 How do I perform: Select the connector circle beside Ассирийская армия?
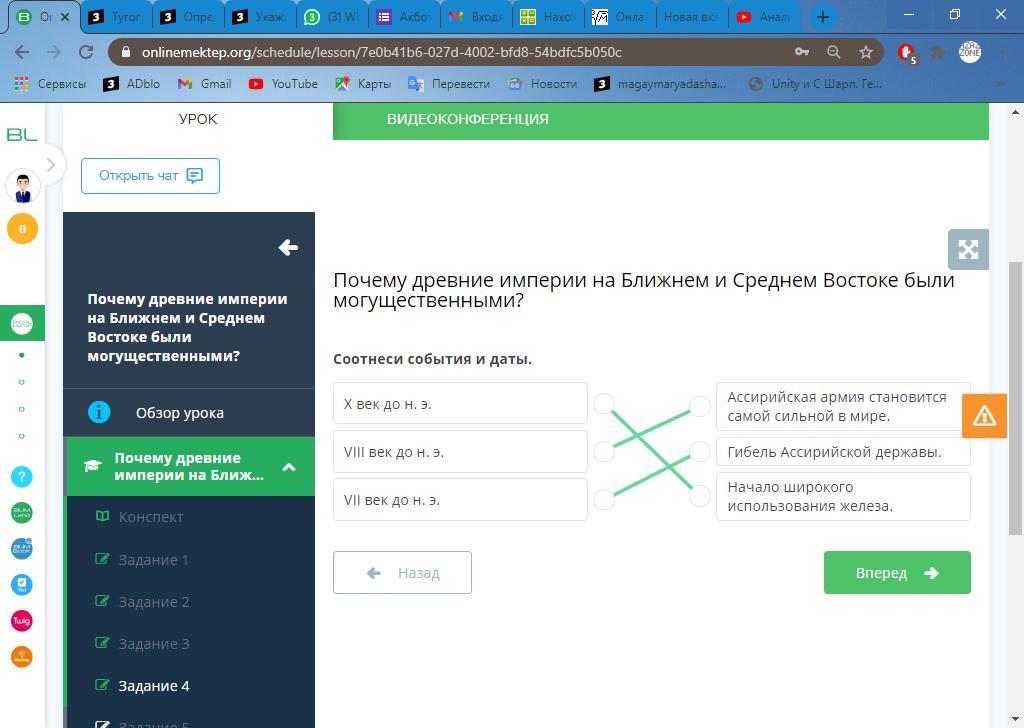700,406
